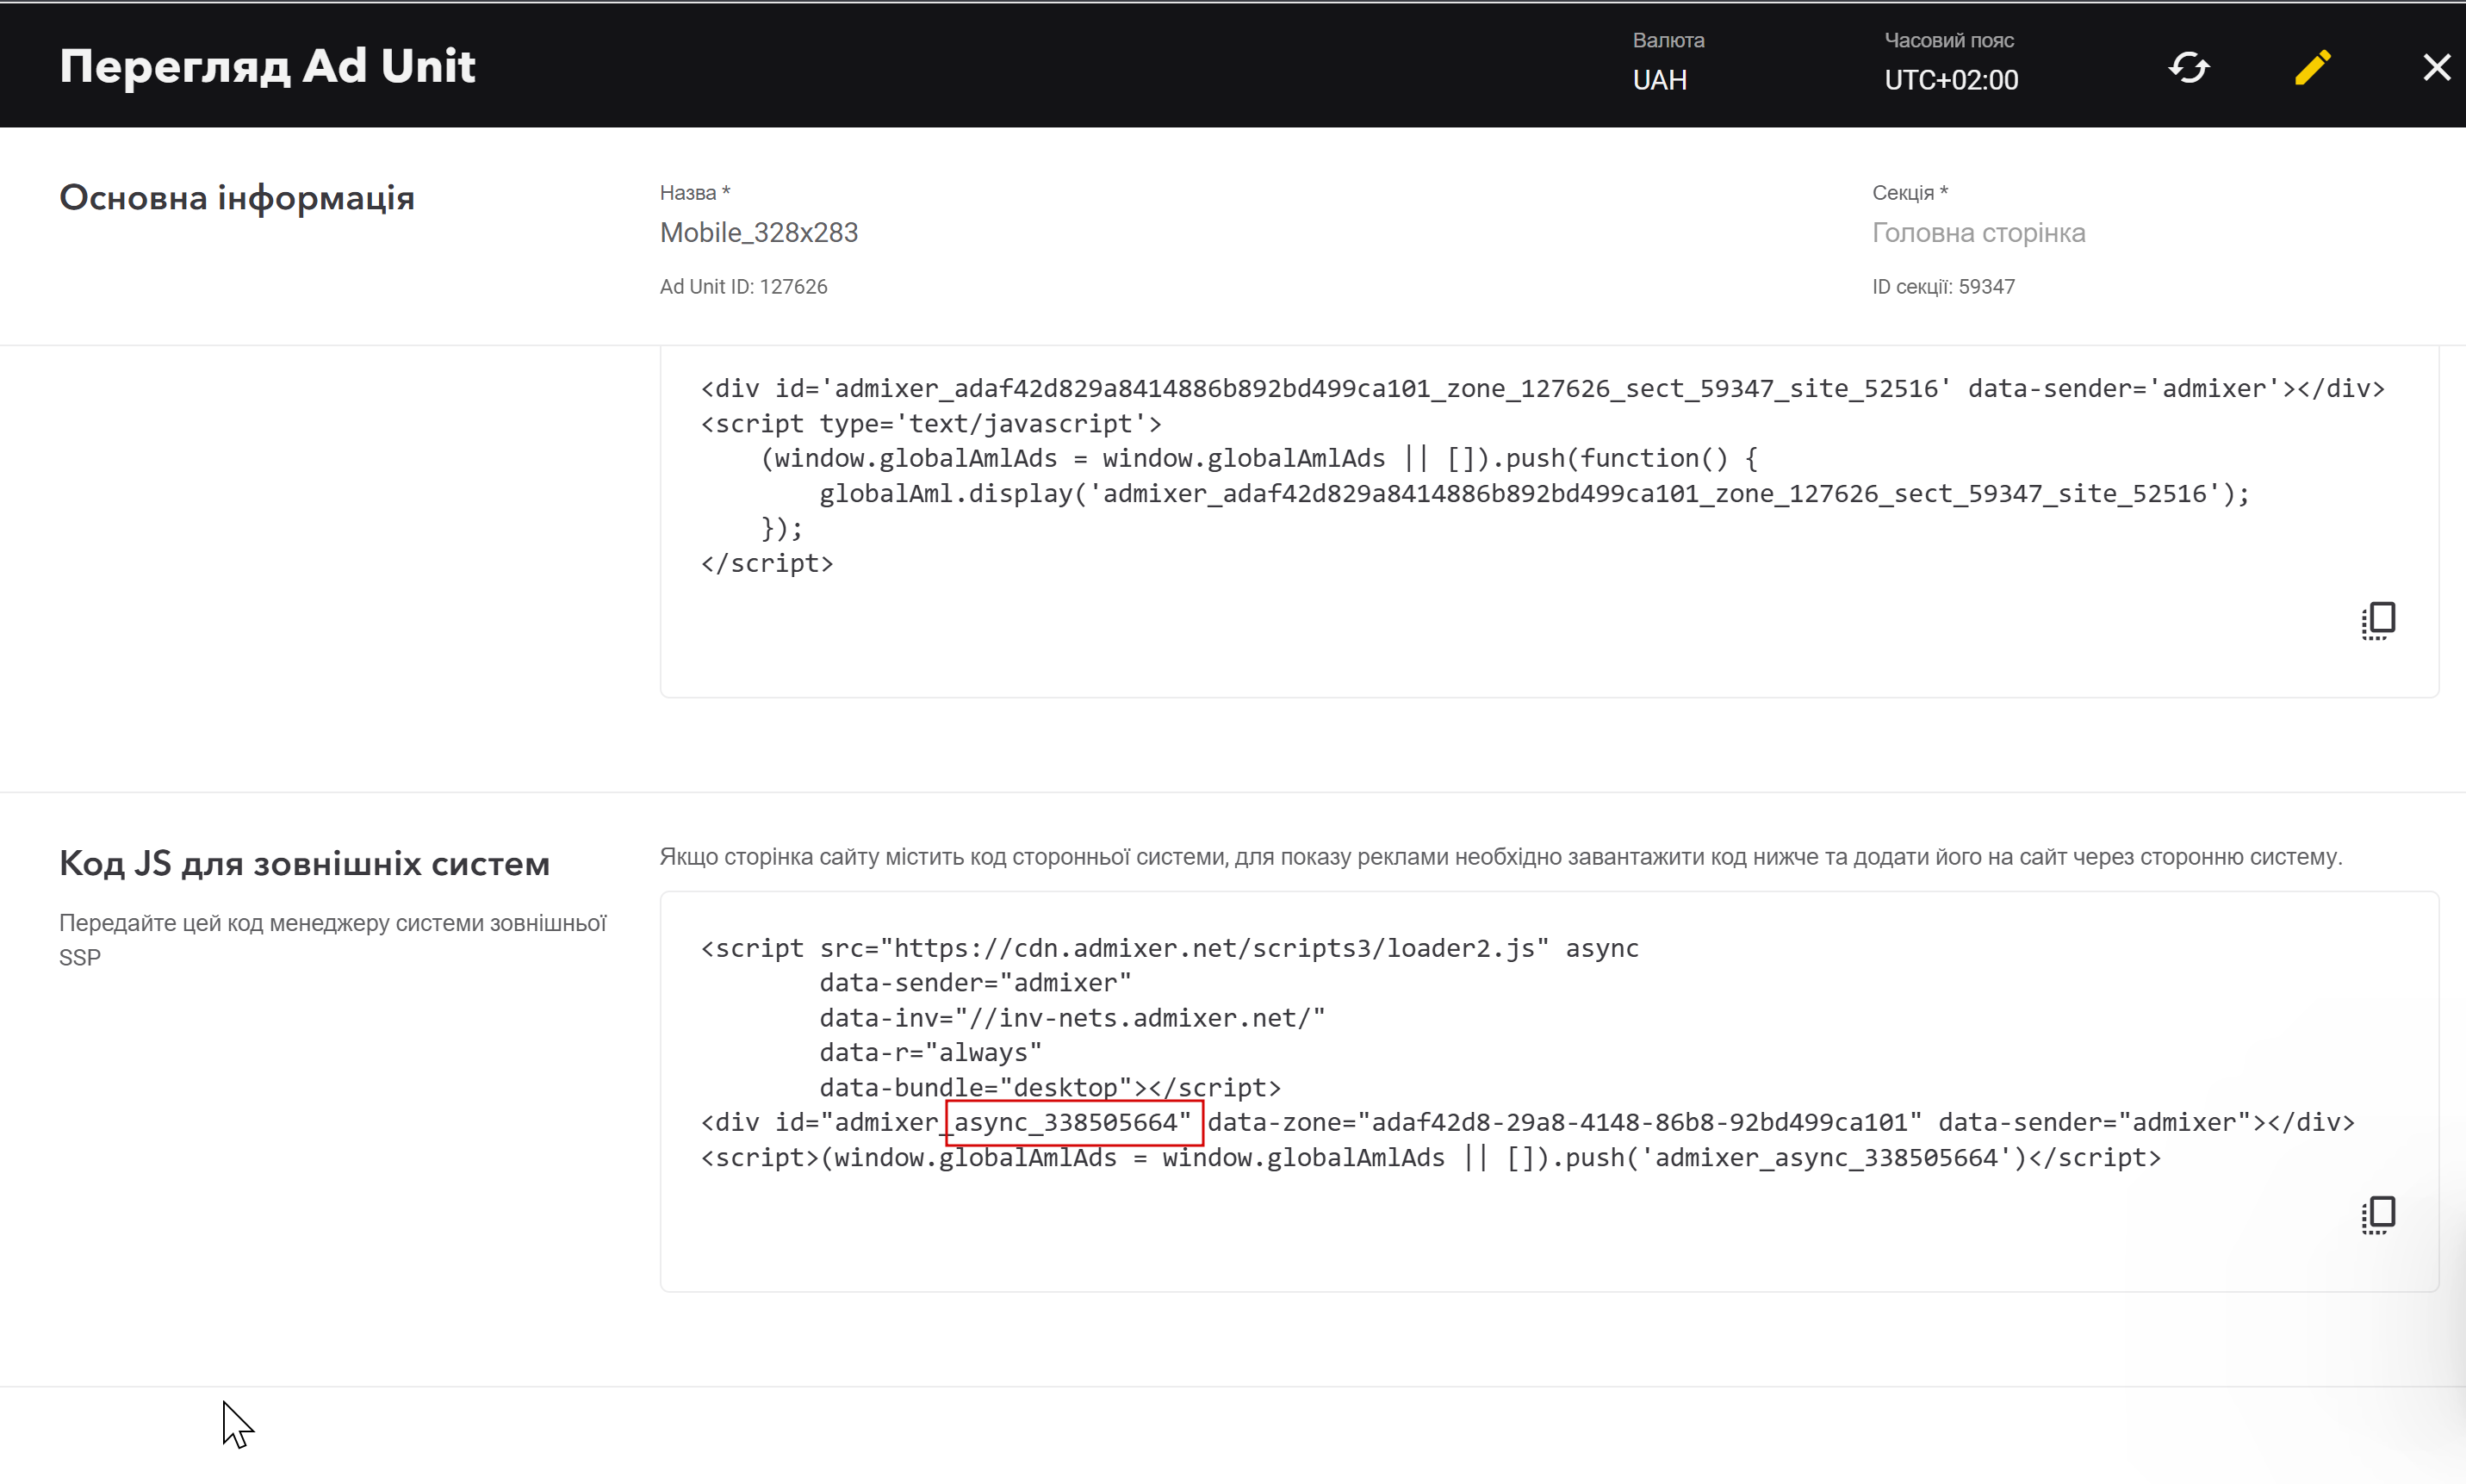
Task: Click the Перегляд Ad Unit title
Action: point(267,66)
